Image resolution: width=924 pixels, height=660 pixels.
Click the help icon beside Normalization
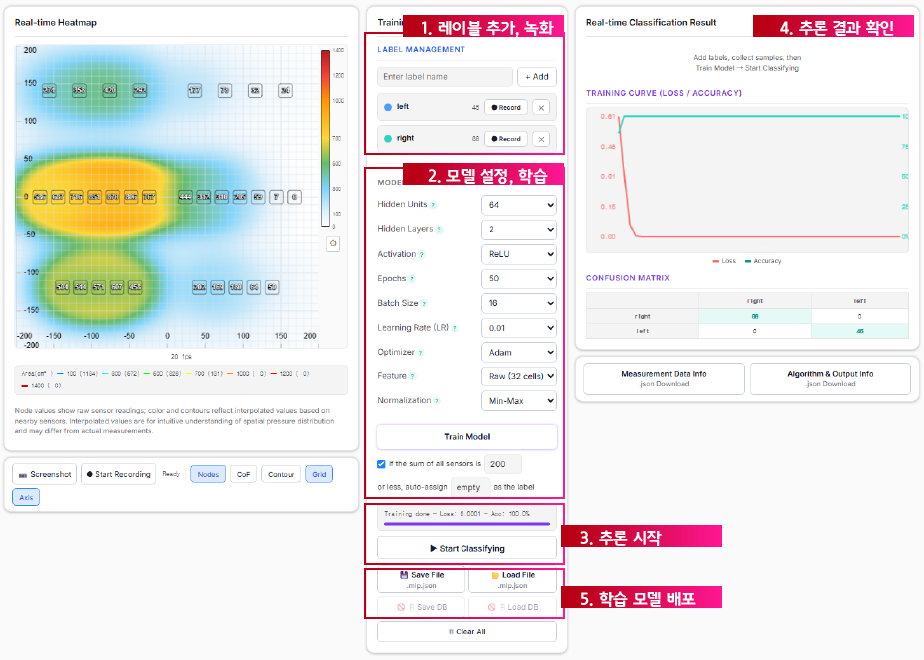tap(437, 401)
